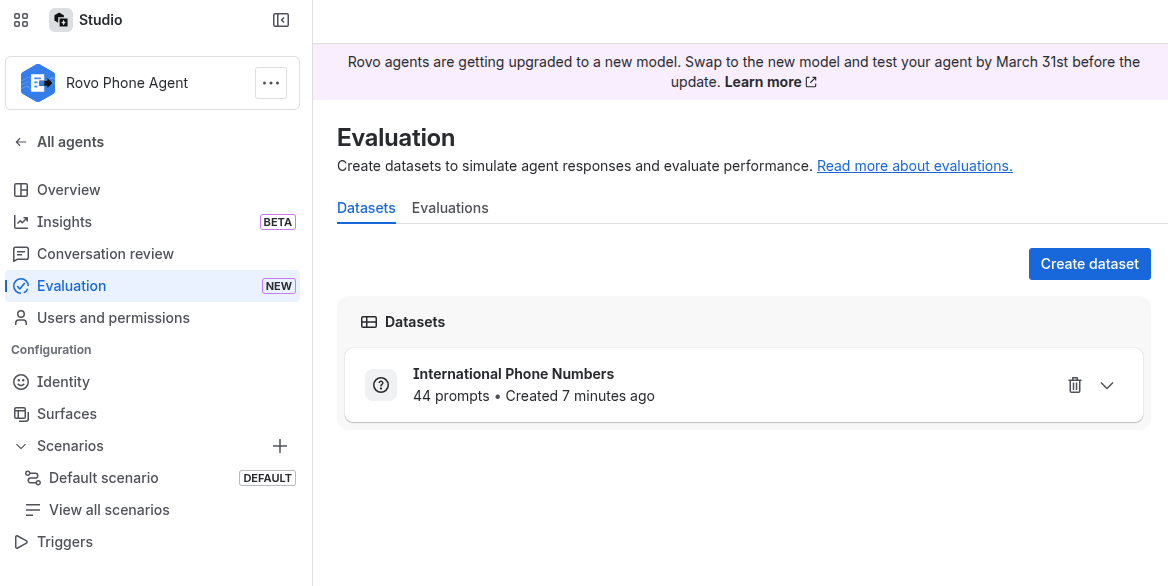Click the NEW badge beside Evaluation
The width and height of the screenshot is (1168, 586).
tap(279, 286)
